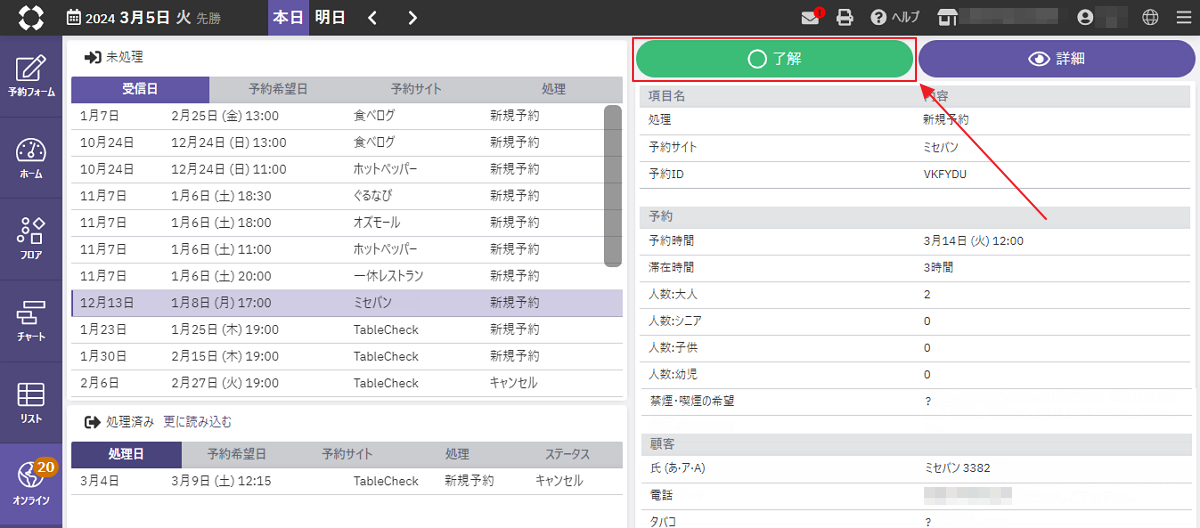Switch to 明日 tab
This screenshot has width=1200, height=528.
pyautogui.click(x=330, y=18)
